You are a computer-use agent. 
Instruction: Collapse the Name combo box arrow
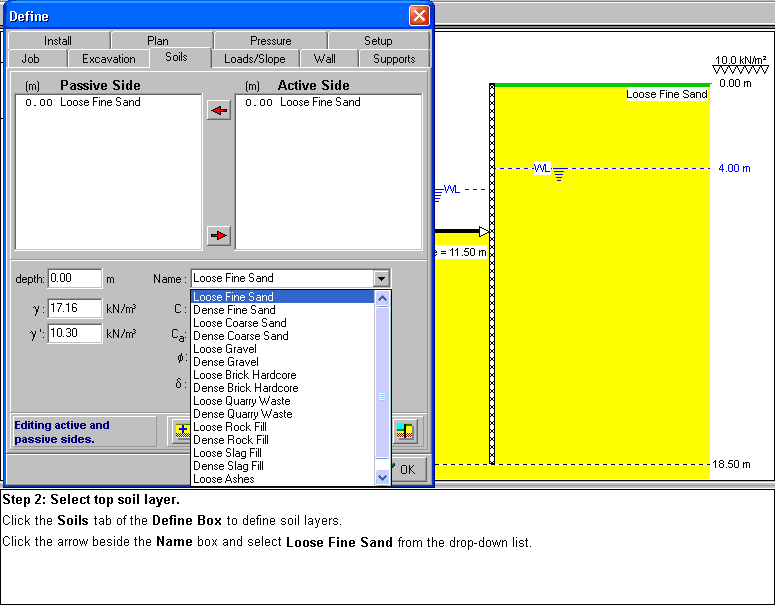point(381,279)
